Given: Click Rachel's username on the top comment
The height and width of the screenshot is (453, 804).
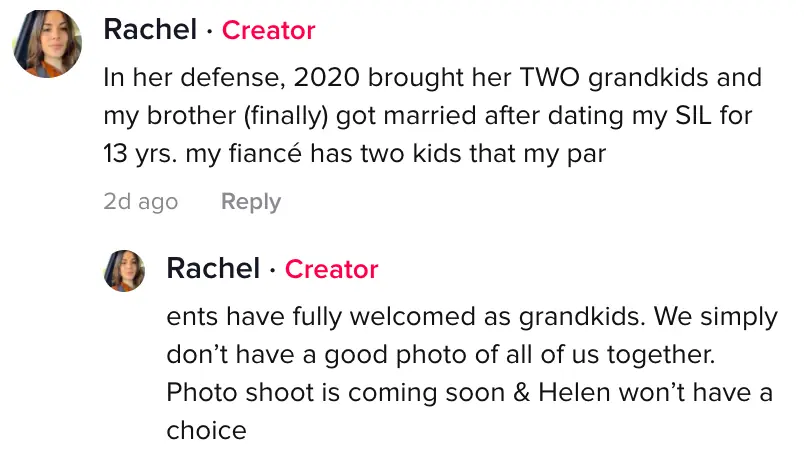Looking at the screenshot, I should [150, 30].
